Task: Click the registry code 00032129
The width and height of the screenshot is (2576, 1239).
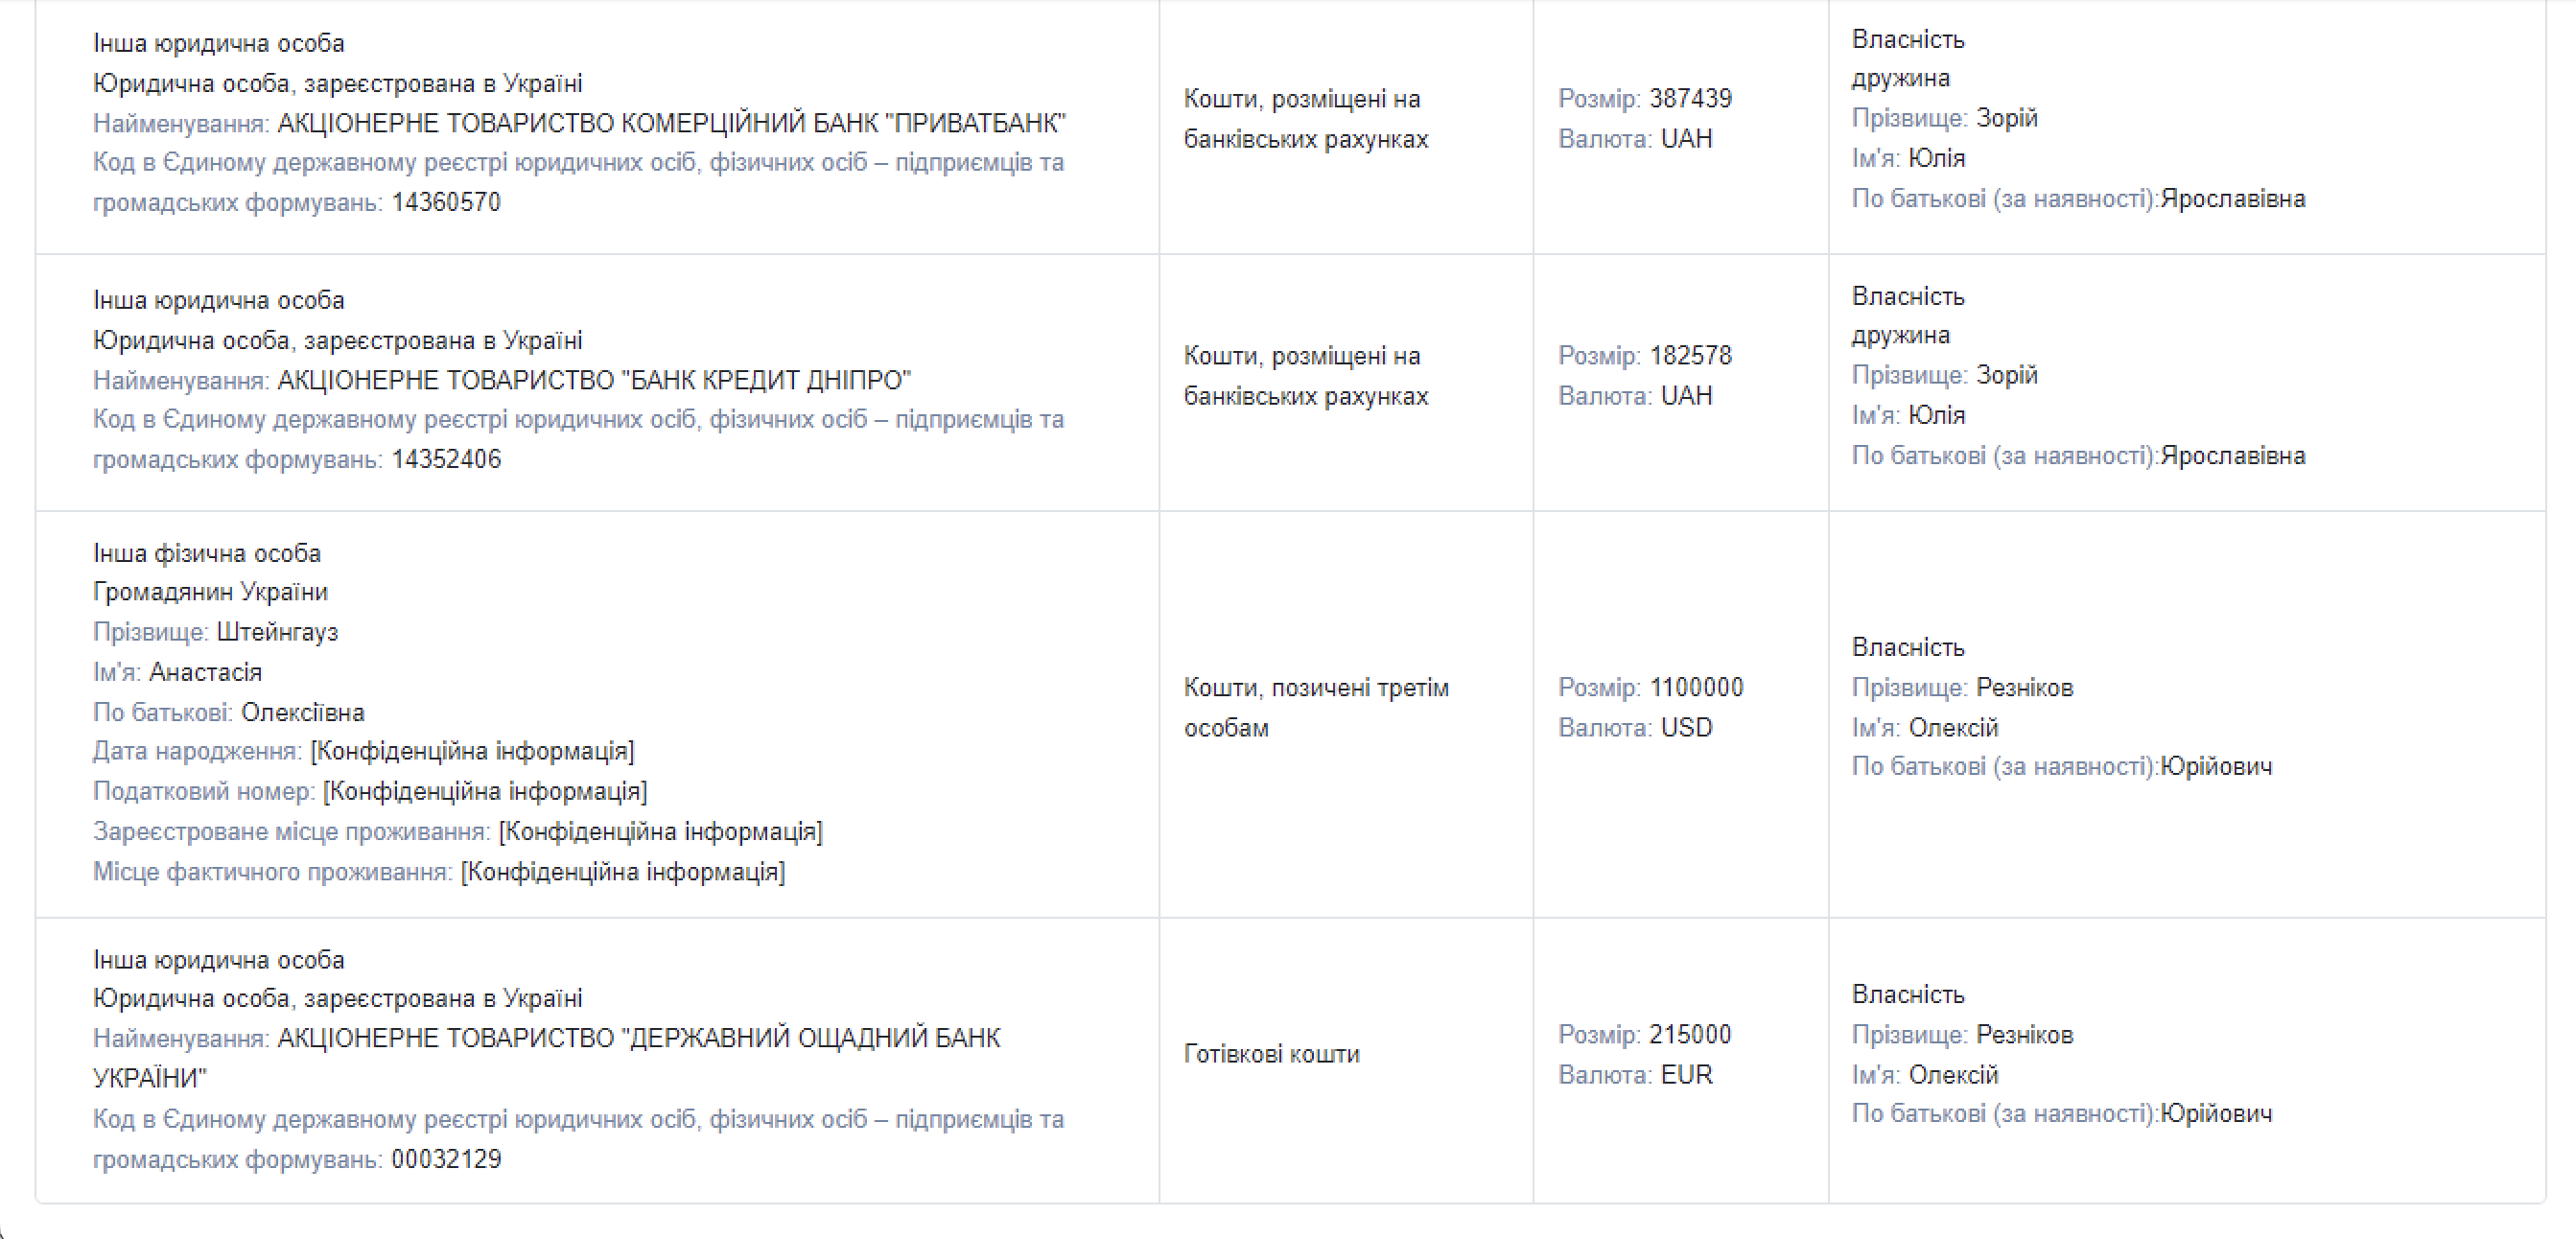Action: pyautogui.click(x=446, y=1159)
